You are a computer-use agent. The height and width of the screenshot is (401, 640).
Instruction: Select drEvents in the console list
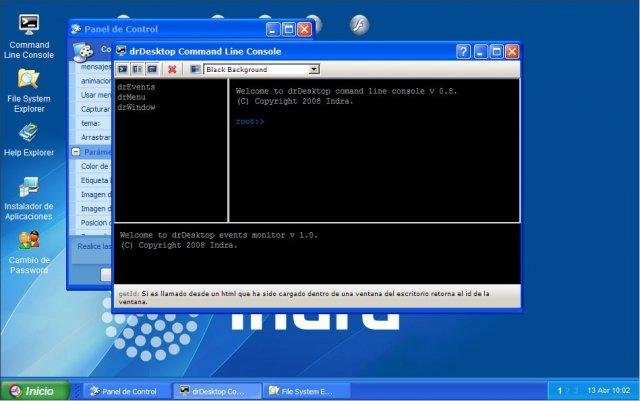click(136, 87)
